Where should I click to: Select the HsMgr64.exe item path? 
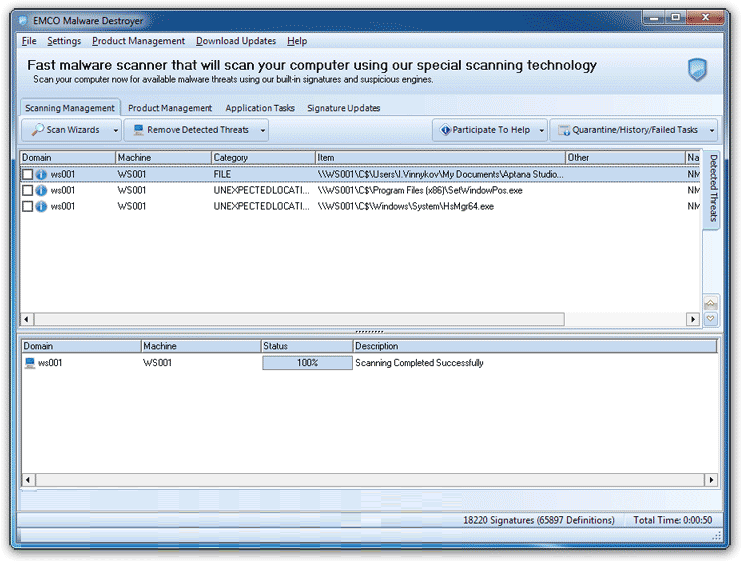click(x=406, y=207)
